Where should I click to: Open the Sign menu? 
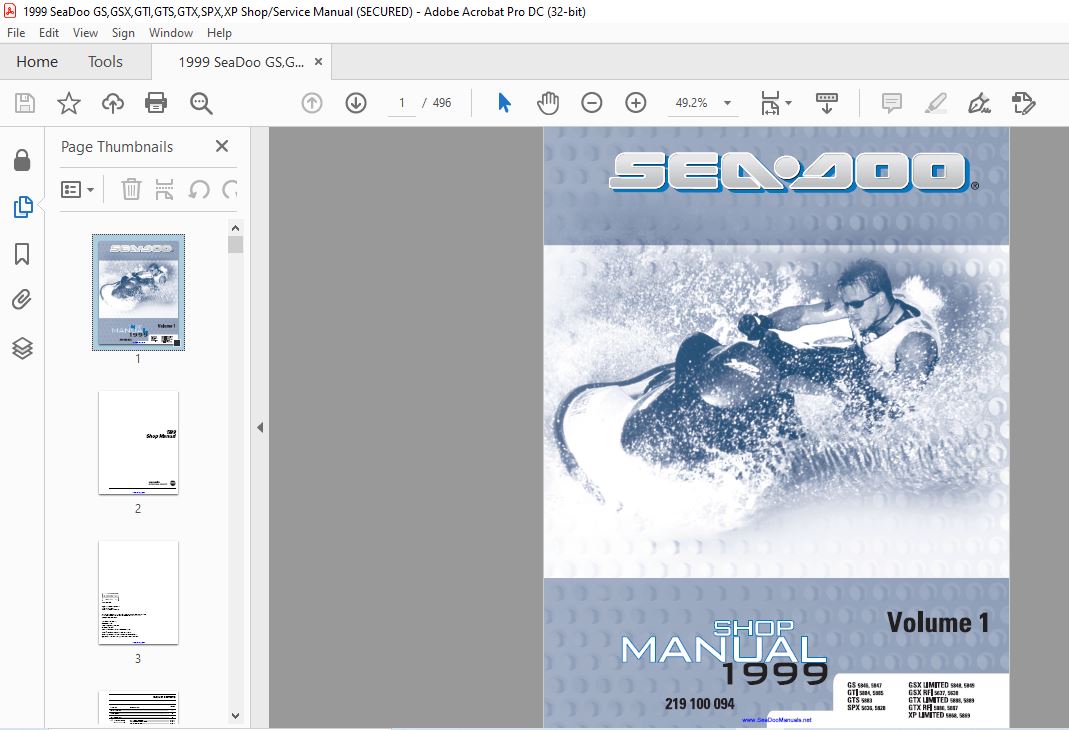123,33
